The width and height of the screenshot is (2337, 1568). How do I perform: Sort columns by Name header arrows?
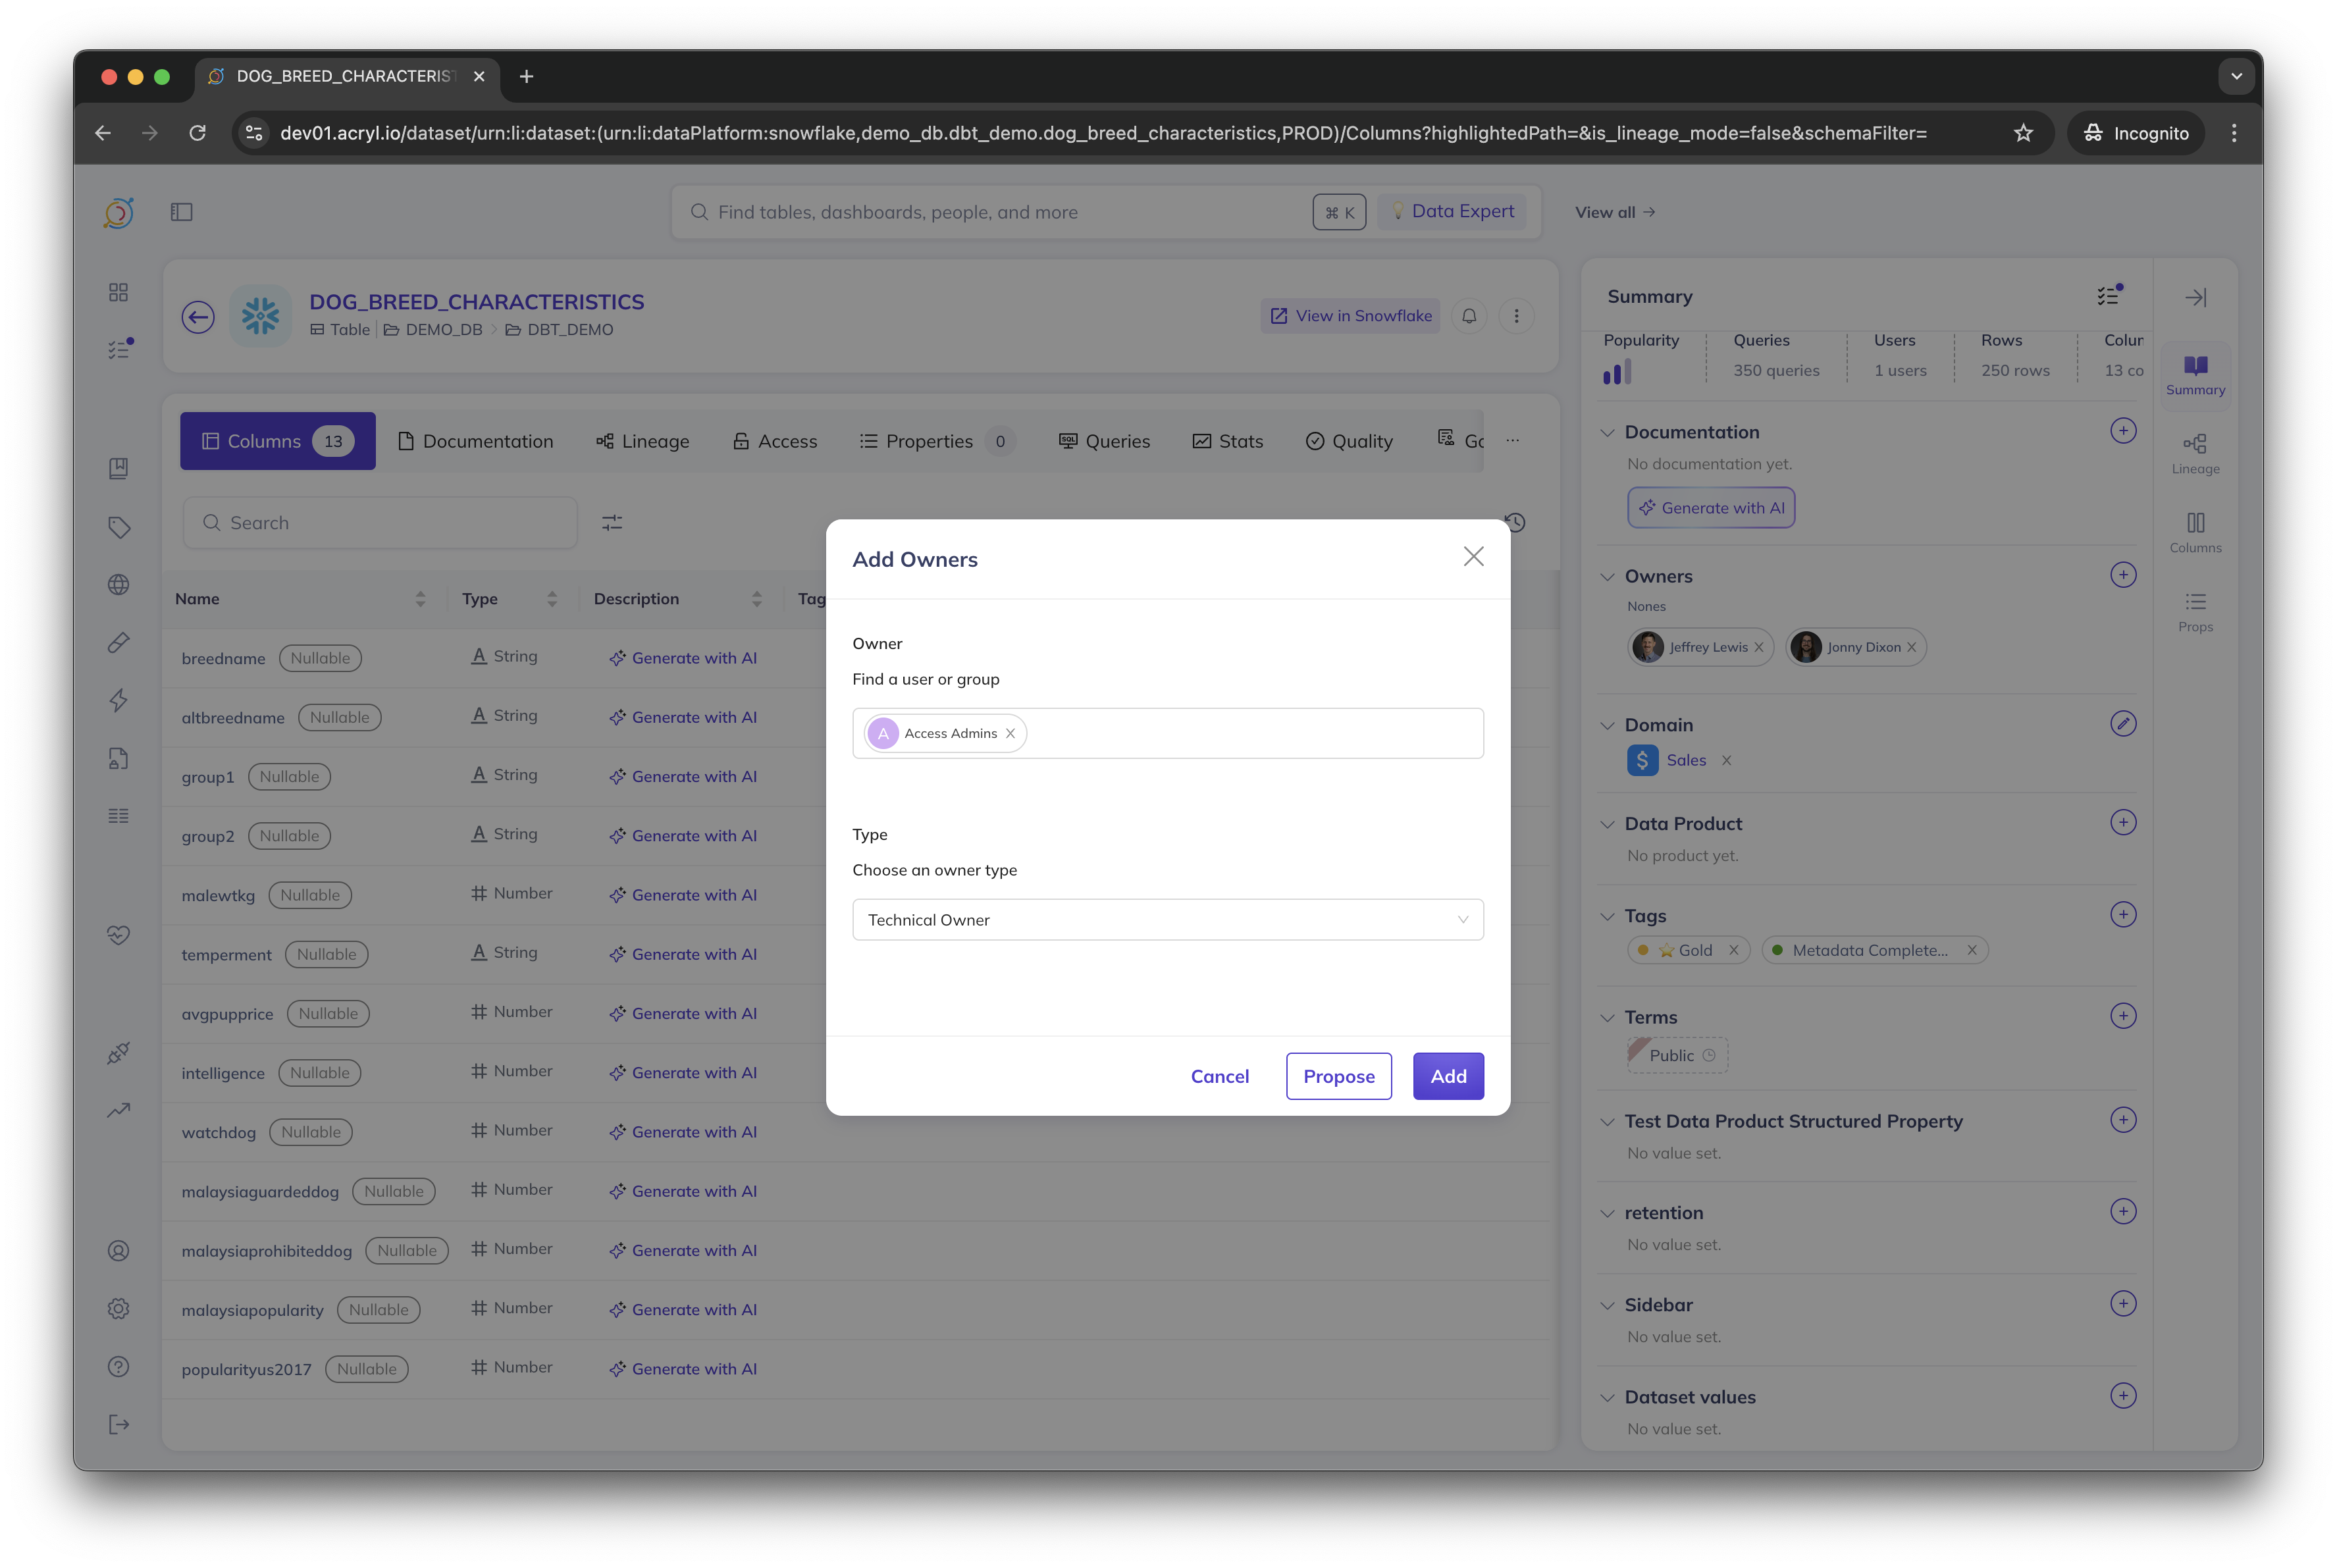pyautogui.click(x=420, y=599)
